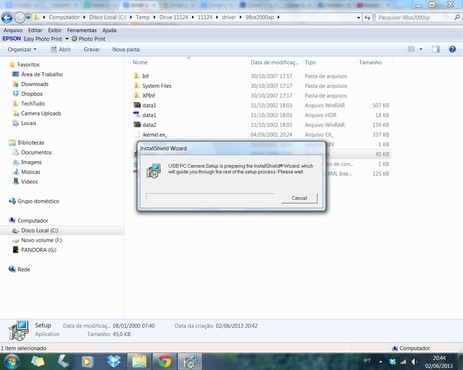Expand the view options dropdown arrow
Viewport: 463px width, 370px height.
[421, 49]
